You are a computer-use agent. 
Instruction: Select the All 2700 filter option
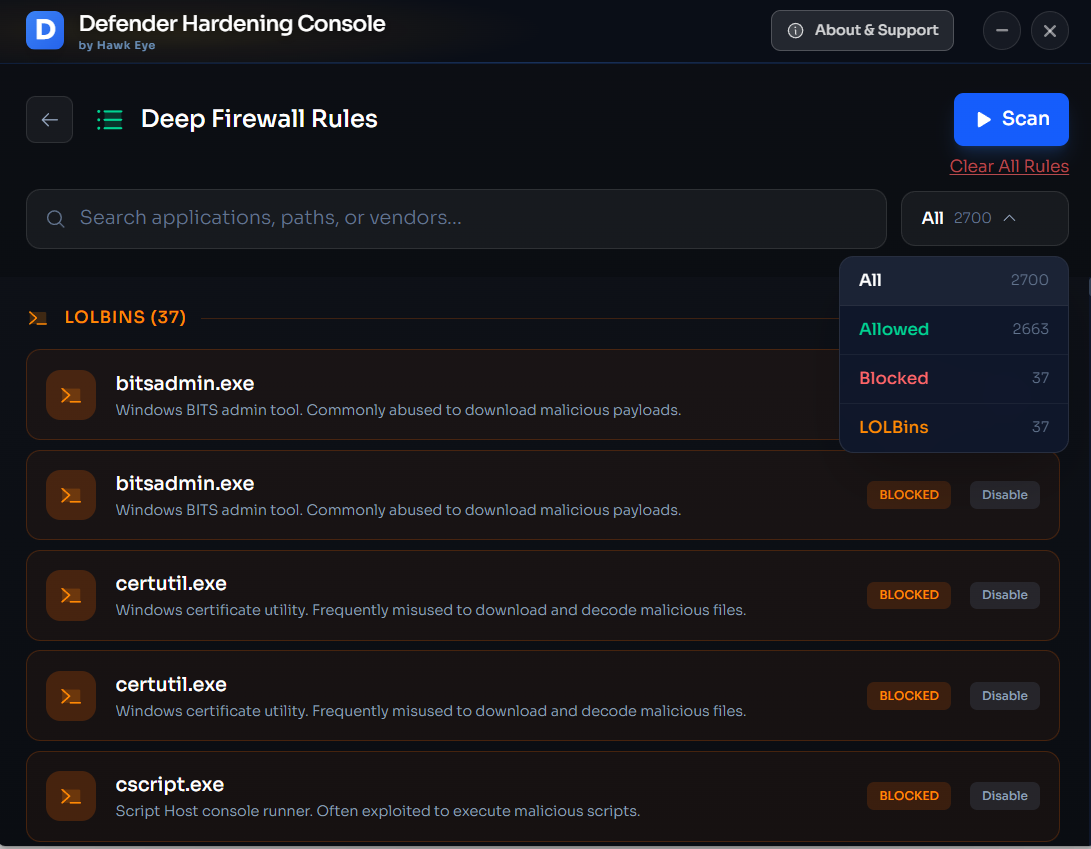click(953, 280)
